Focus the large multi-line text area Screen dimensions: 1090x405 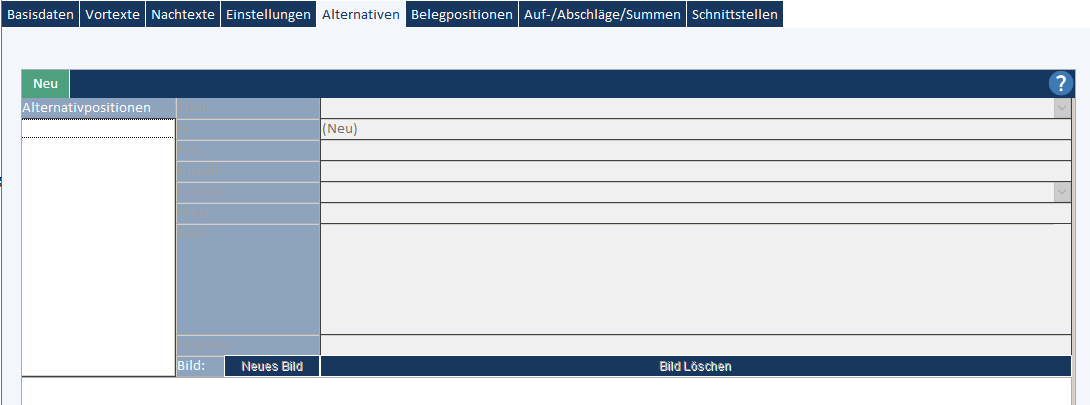695,279
